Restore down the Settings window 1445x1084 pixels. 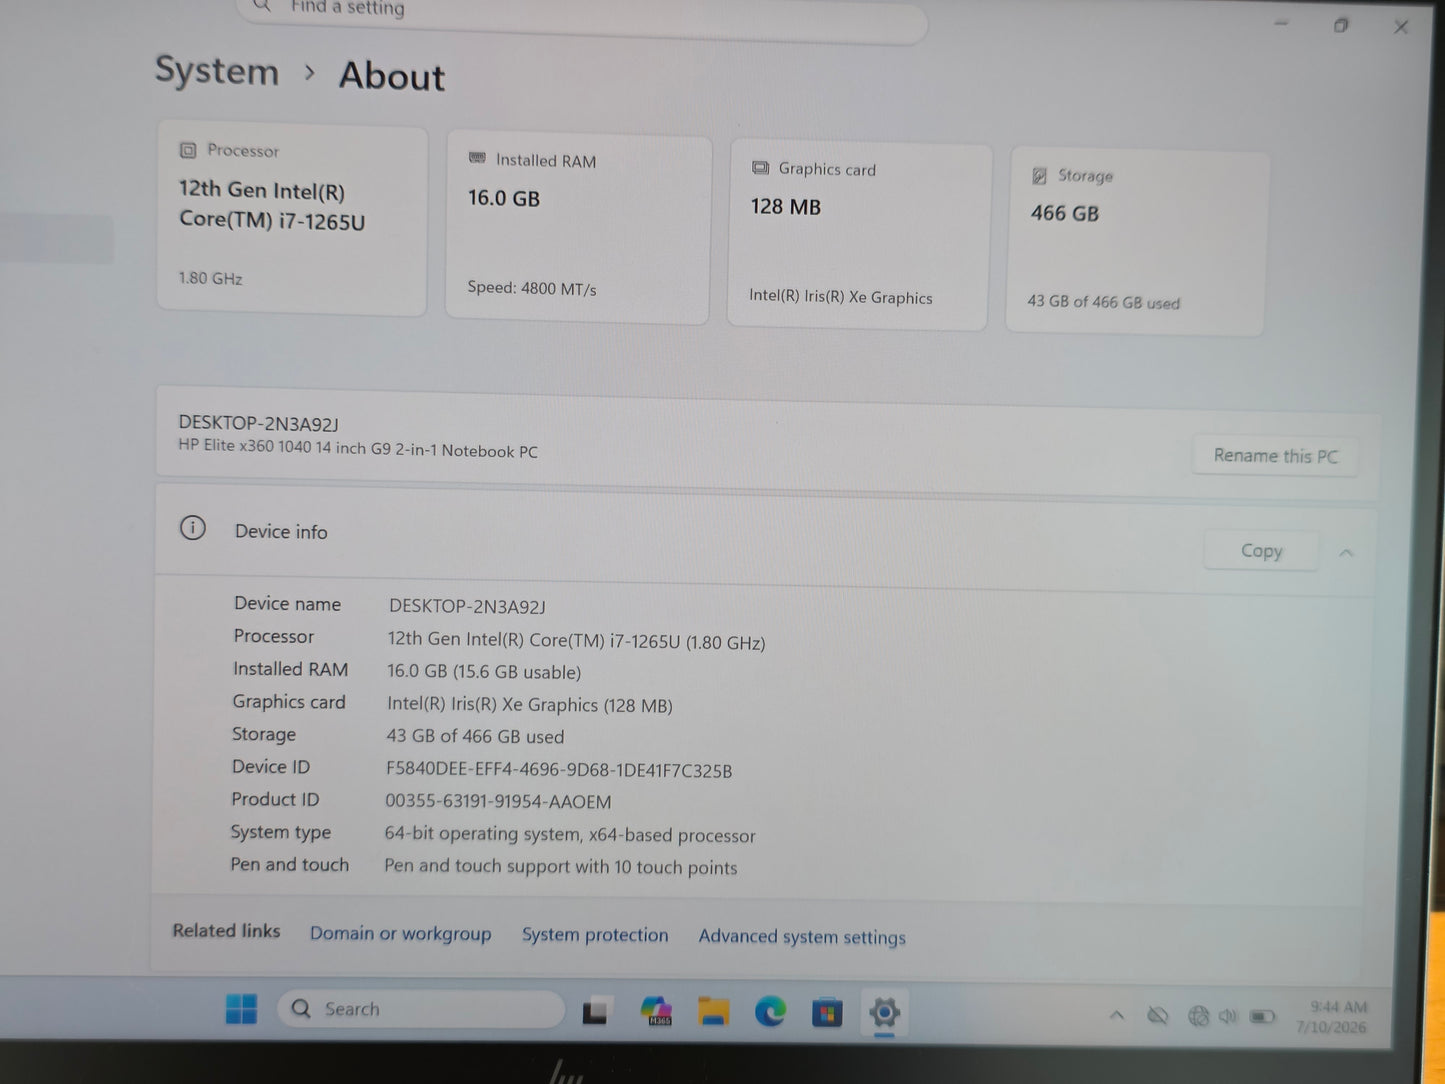tap(1341, 26)
